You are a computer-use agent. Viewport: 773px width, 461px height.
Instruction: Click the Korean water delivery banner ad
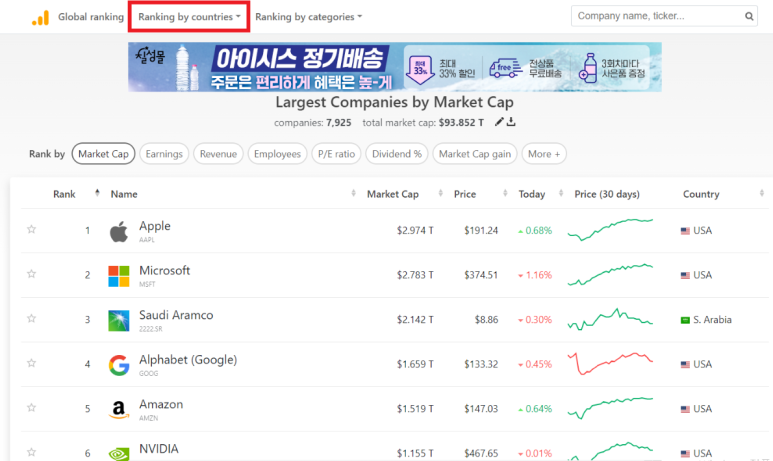click(395, 67)
